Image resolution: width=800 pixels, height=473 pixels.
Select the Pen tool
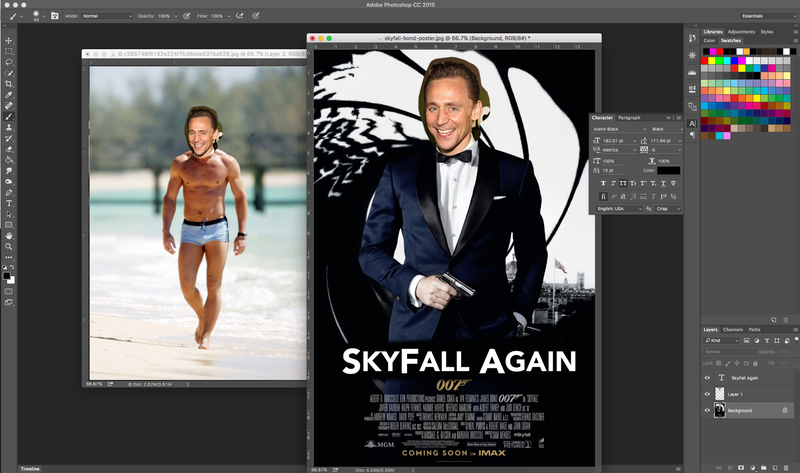pyautogui.click(x=9, y=193)
